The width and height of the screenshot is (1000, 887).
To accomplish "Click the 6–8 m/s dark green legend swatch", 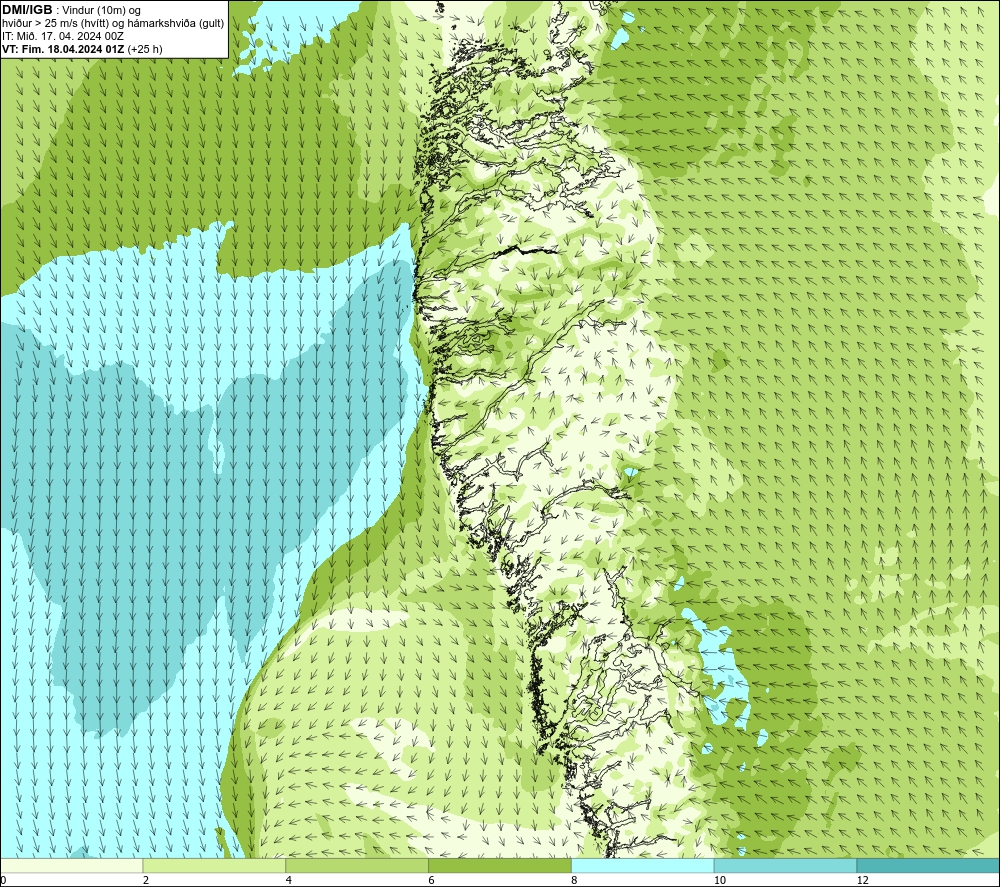I will [500, 865].
